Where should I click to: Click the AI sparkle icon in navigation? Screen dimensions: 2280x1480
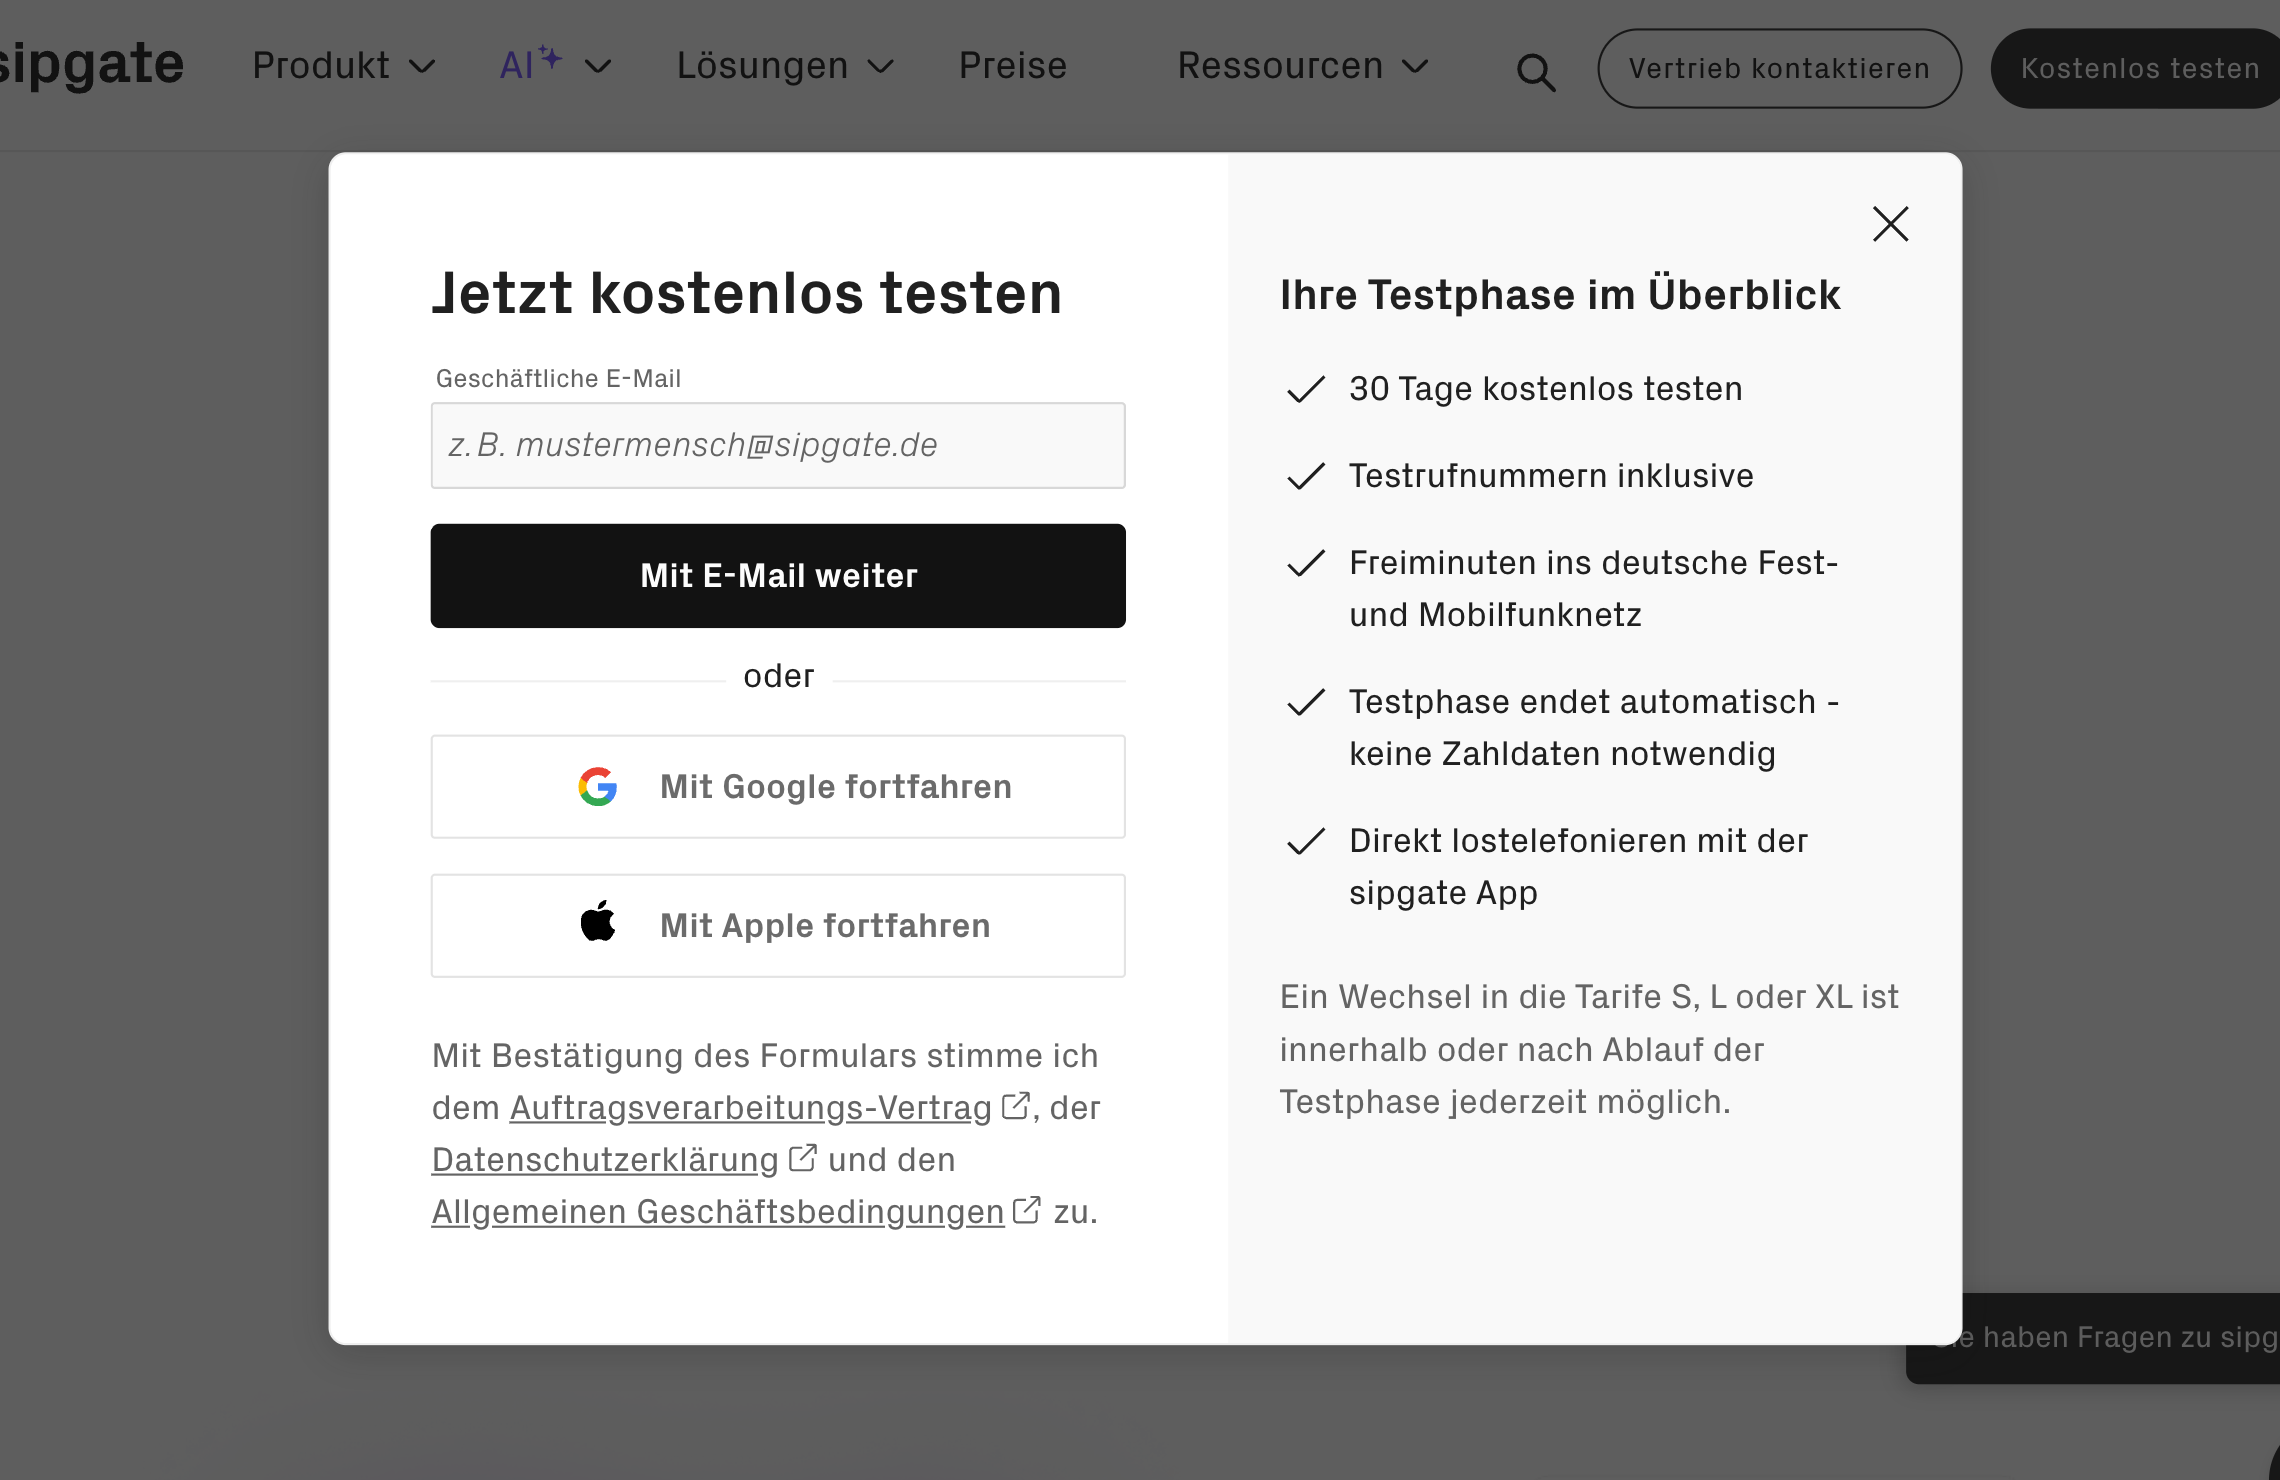click(549, 57)
